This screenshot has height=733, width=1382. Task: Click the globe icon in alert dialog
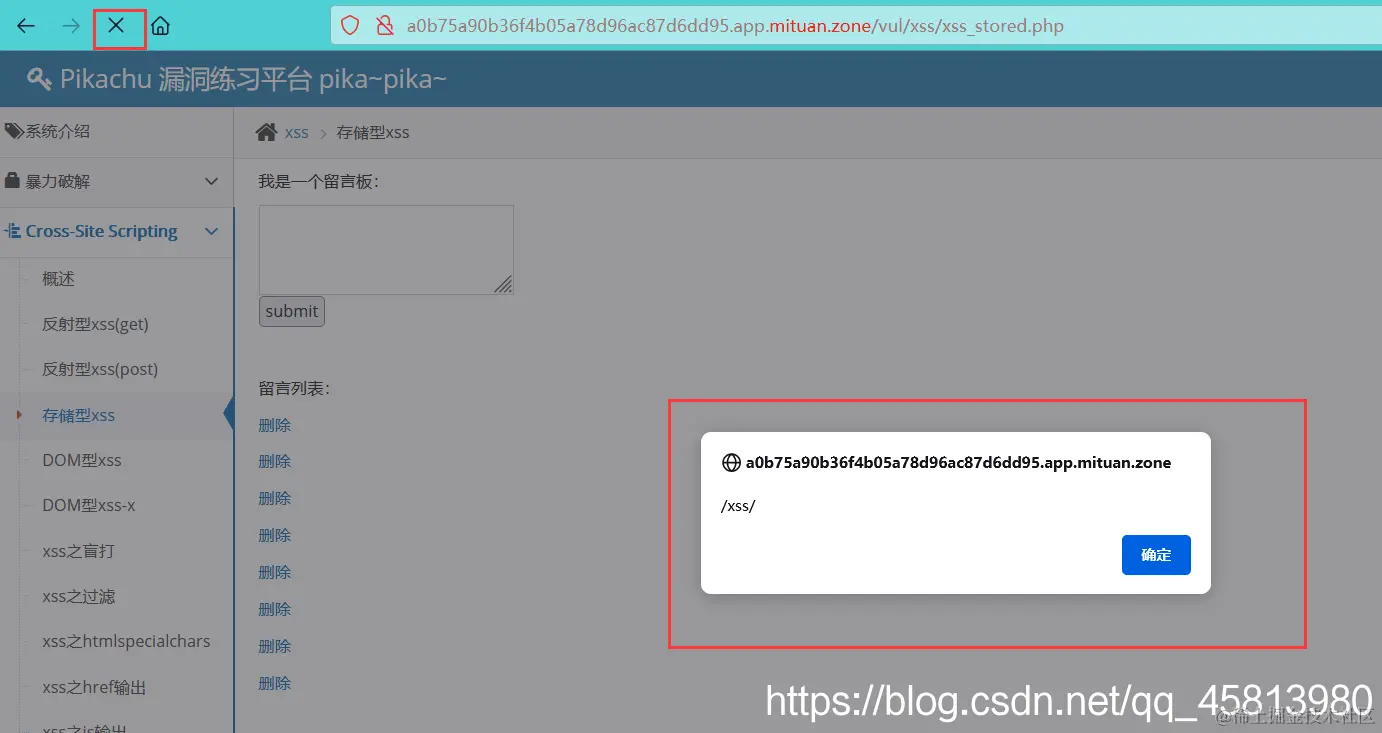point(731,463)
